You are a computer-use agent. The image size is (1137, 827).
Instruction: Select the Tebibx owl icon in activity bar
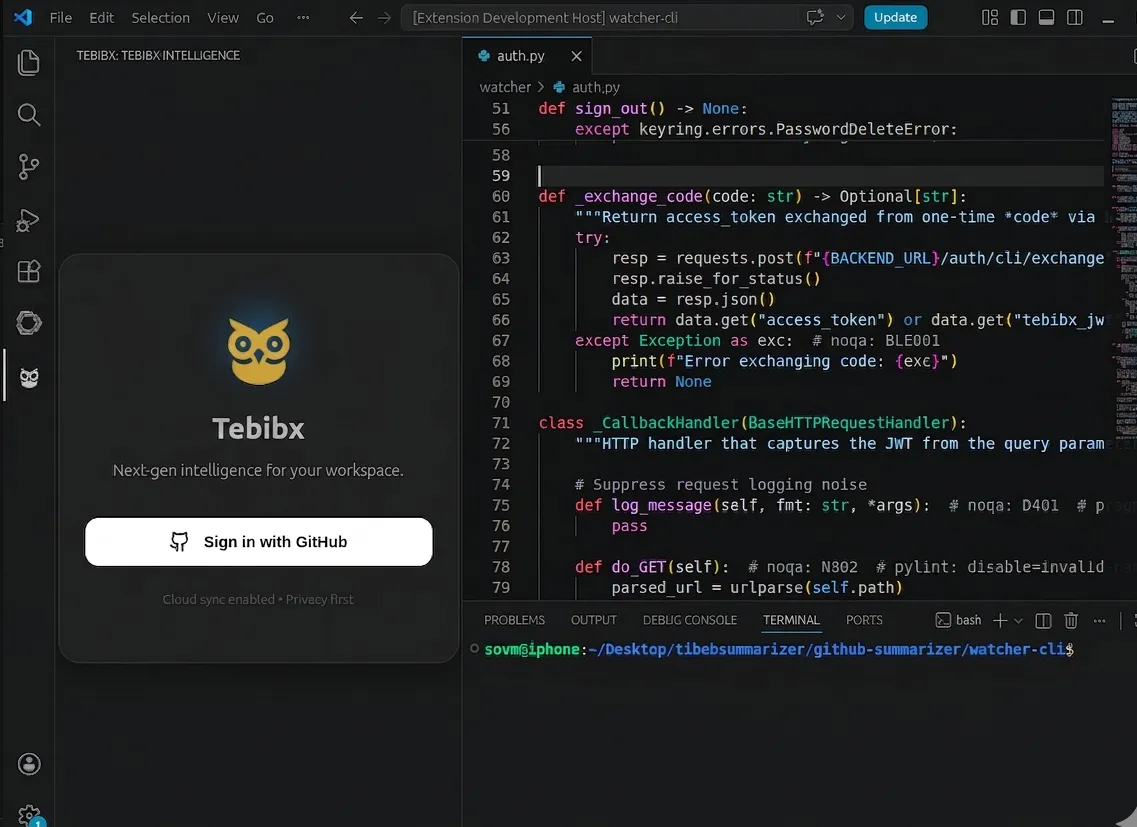[x=28, y=377]
